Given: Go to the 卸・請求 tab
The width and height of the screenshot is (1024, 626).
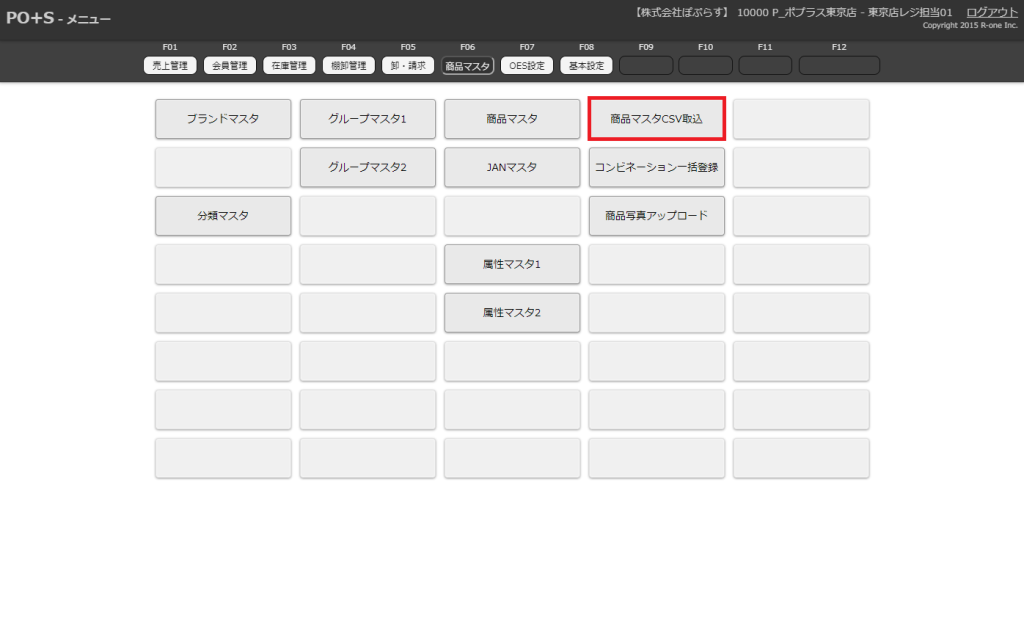Looking at the screenshot, I should [408, 66].
